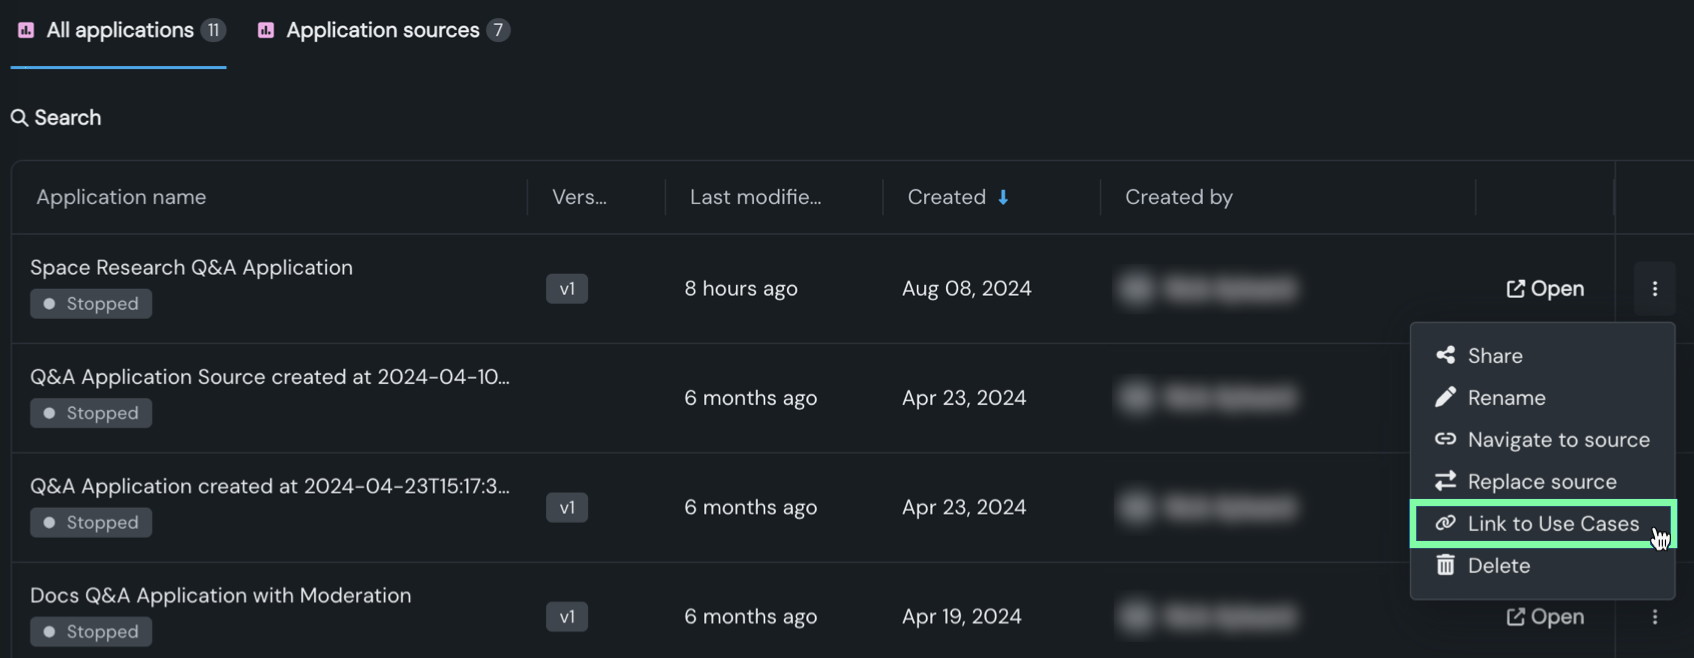Screen dimensions: 1694x658
Task: Sort by Application name column header
Action: [x=121, y=197]
